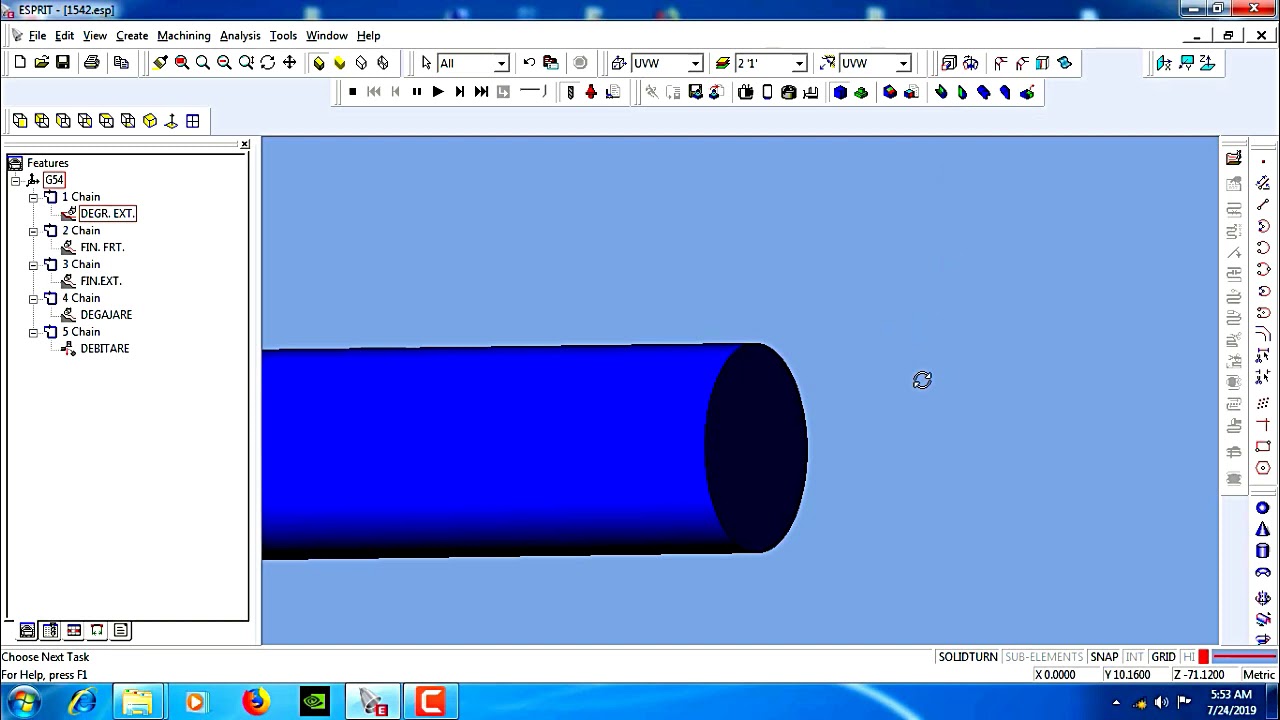Open the first UVW work plane dropdown
1280x720 pixels.
(x=695, y=64)
